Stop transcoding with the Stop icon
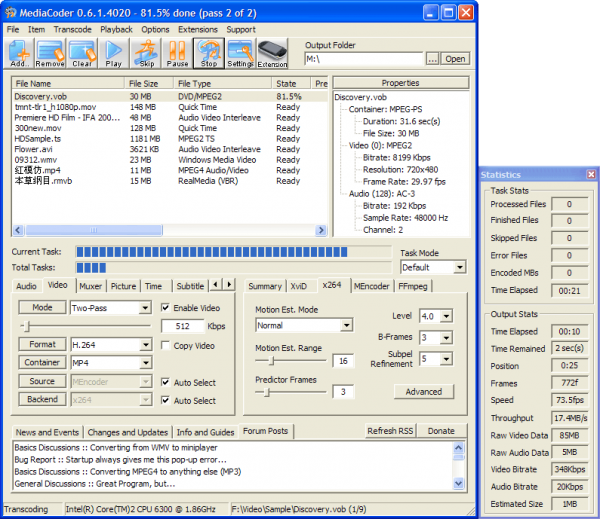 click(209, 53)
